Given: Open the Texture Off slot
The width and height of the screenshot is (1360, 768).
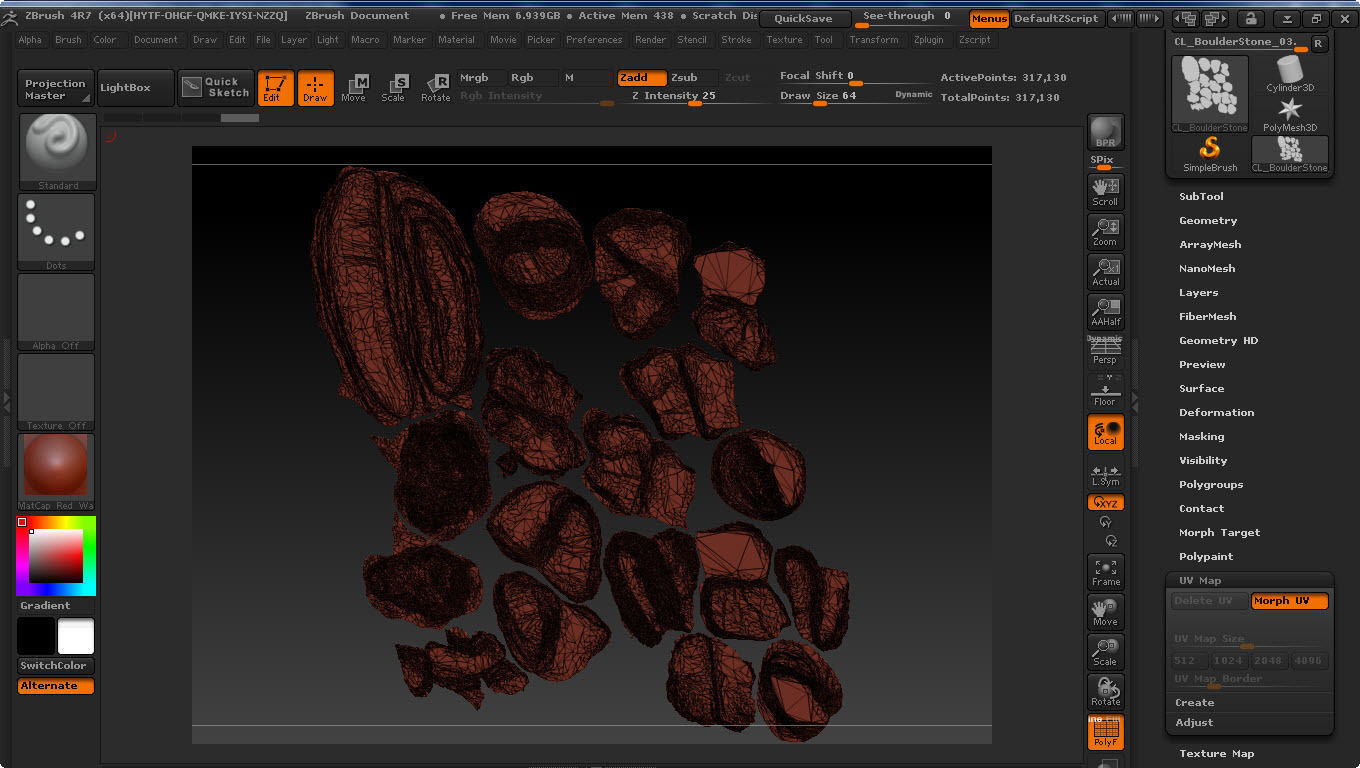Looking at the screenshot, I should (57, 392).
